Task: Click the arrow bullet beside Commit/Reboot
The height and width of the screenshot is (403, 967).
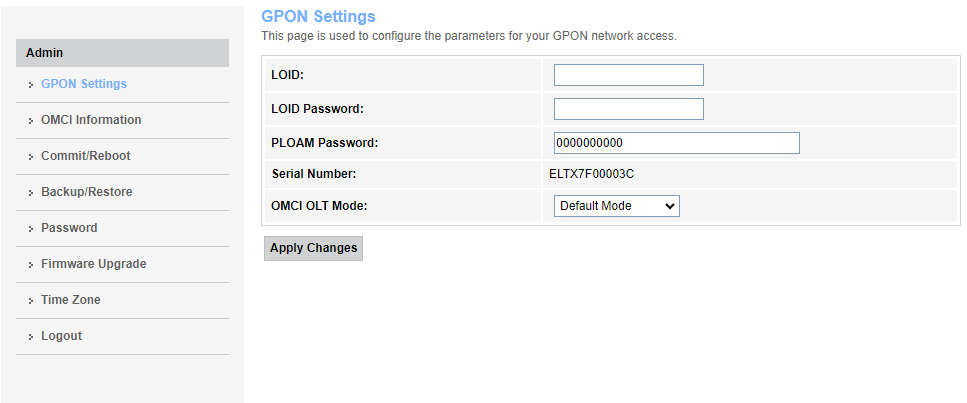Action: click(x=32, y=157)
